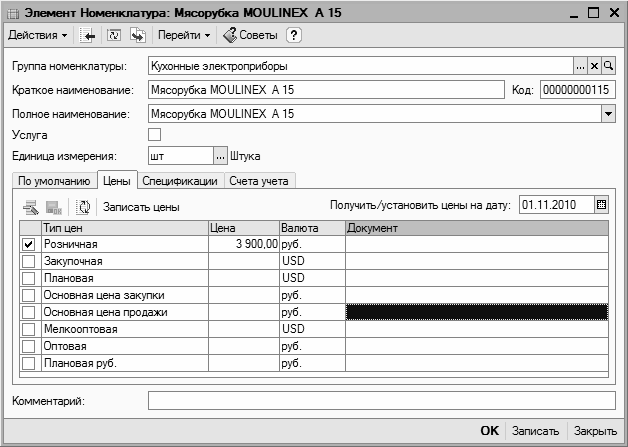The image size is (628, 447).
Task: Click the first icon in the prices toolbar
Action: (31, 207)
